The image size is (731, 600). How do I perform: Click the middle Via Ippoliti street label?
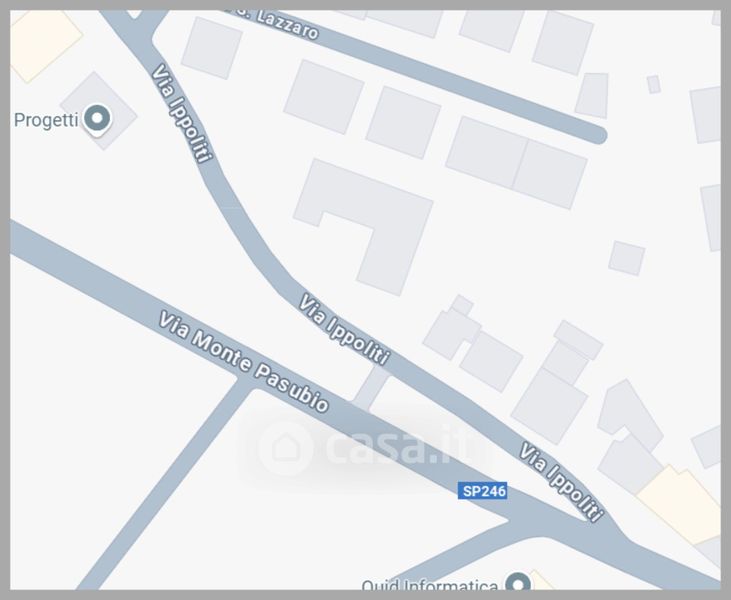344,329
